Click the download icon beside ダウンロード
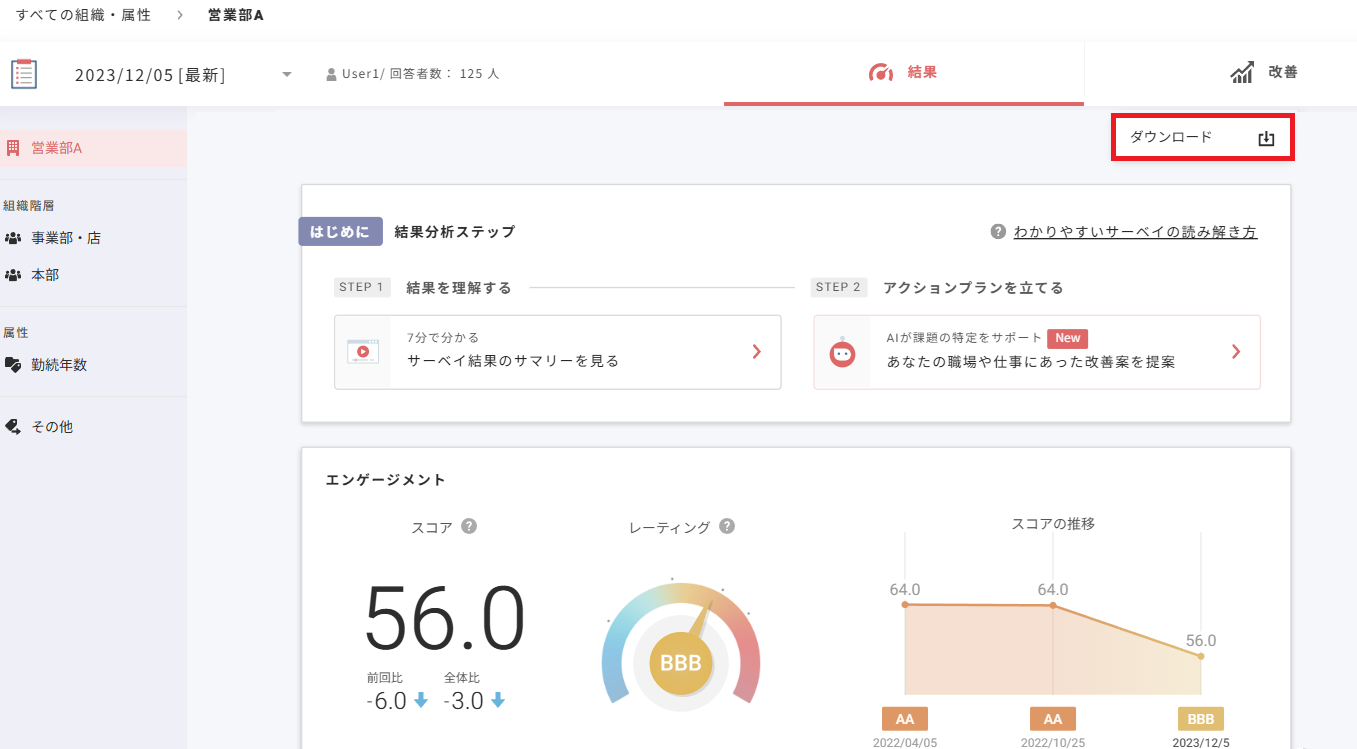Viewport: 1357px width, 749px height. [1266, 136]
